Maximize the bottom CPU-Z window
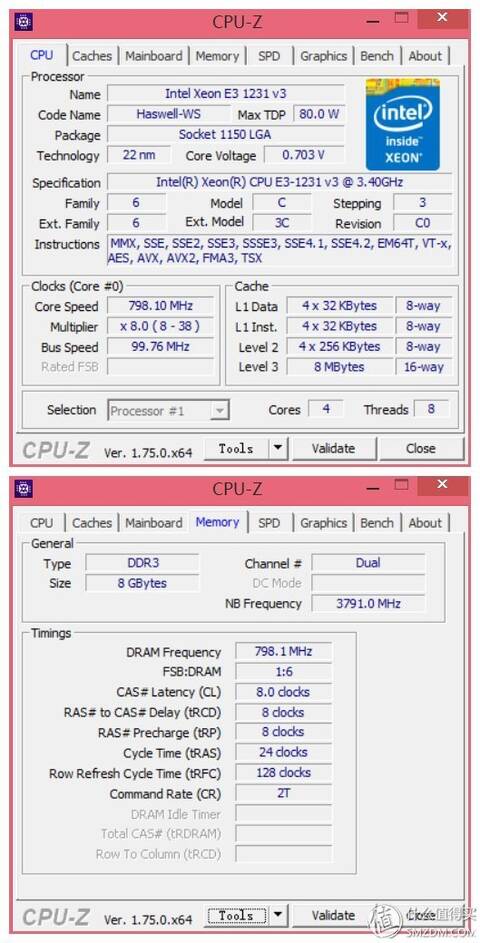Viewport: 480px width, 943px height. (x=401, y=485)
